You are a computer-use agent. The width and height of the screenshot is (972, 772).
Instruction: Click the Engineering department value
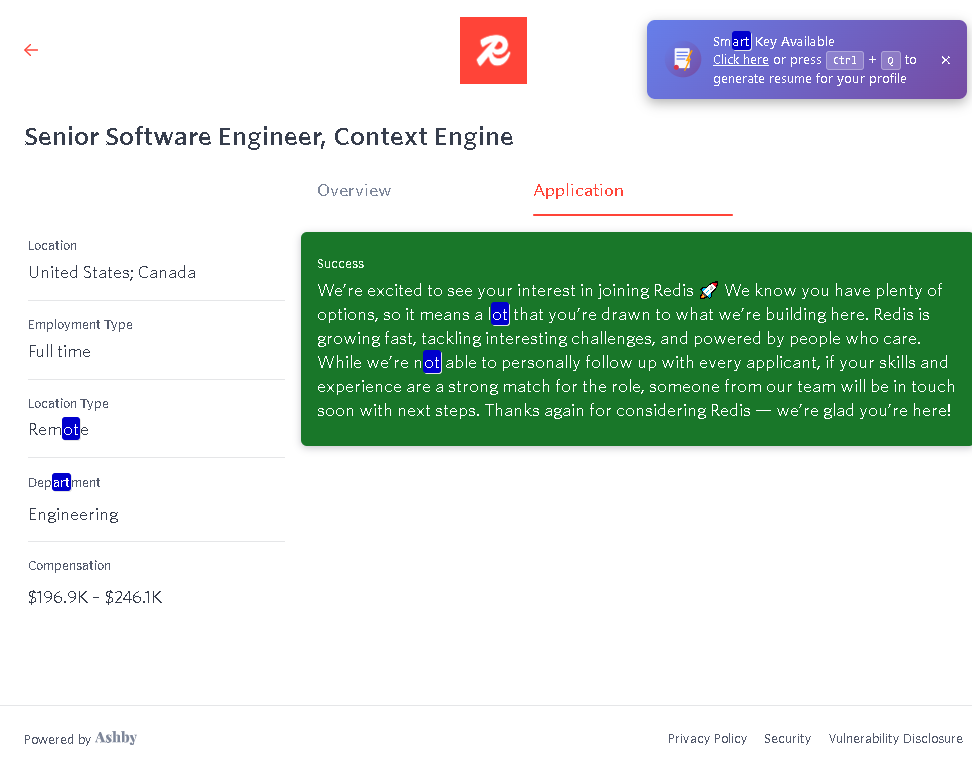(73, 515)
